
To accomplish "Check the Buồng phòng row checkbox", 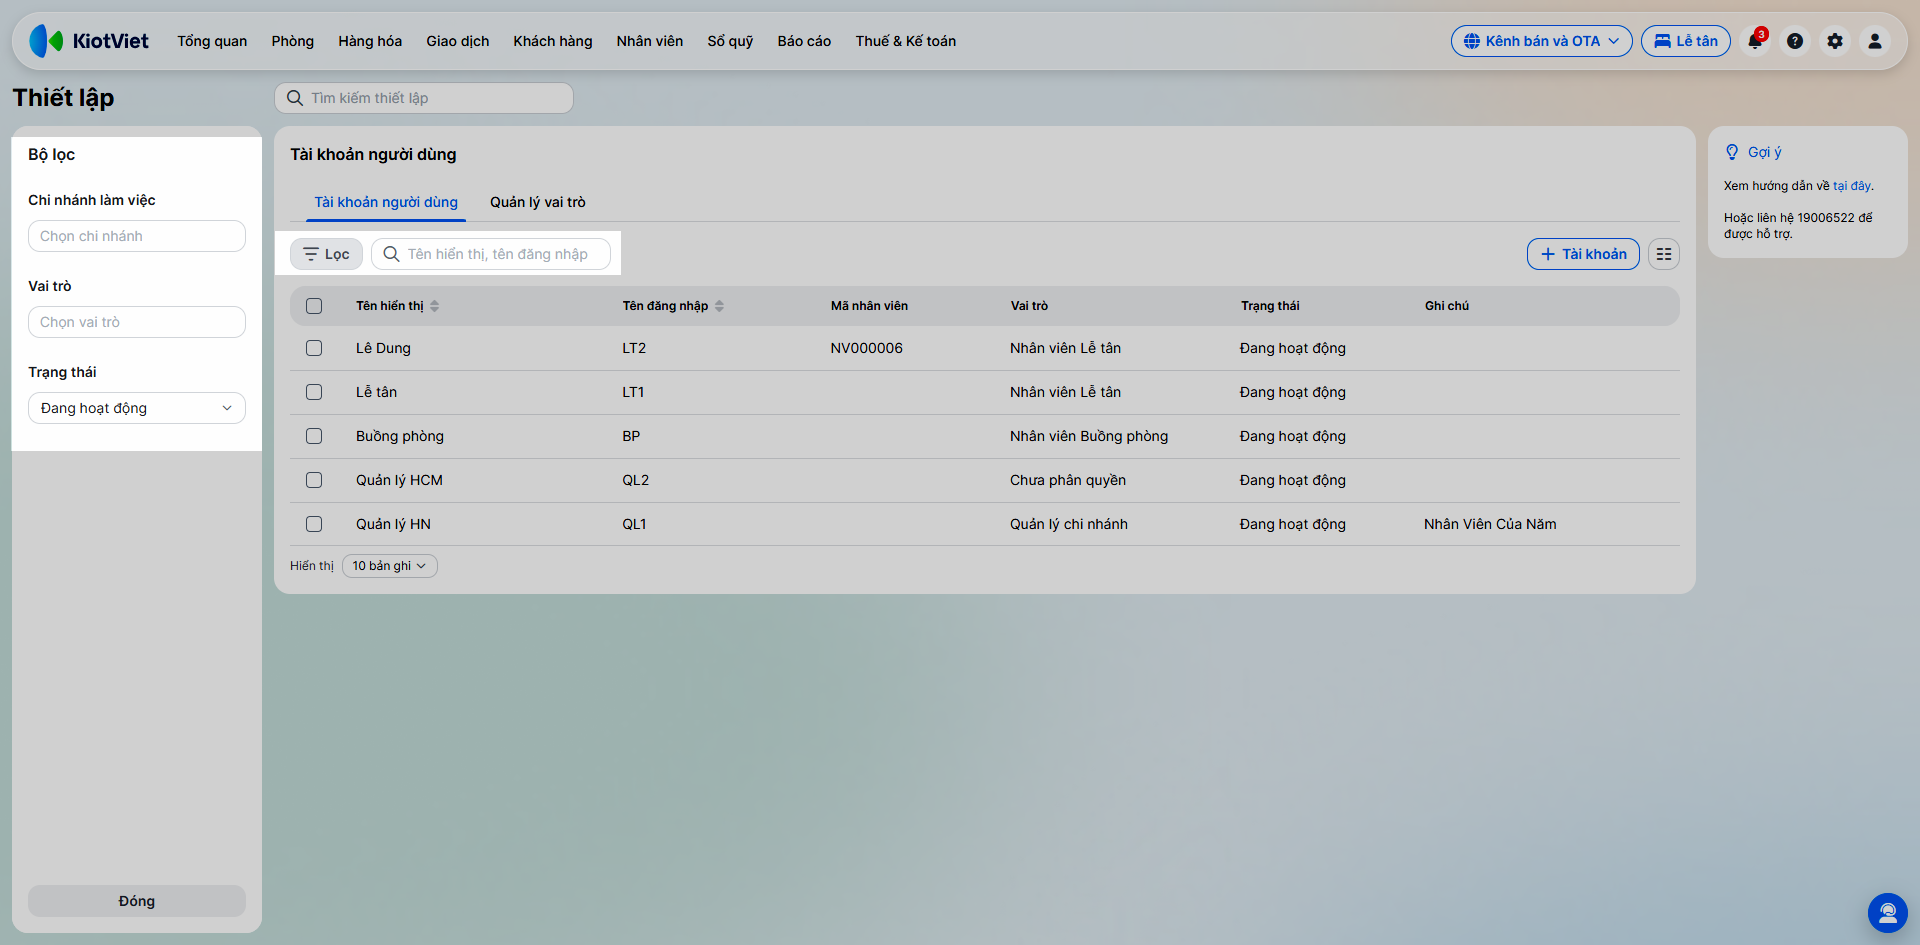I will click(x=314, y=436).
